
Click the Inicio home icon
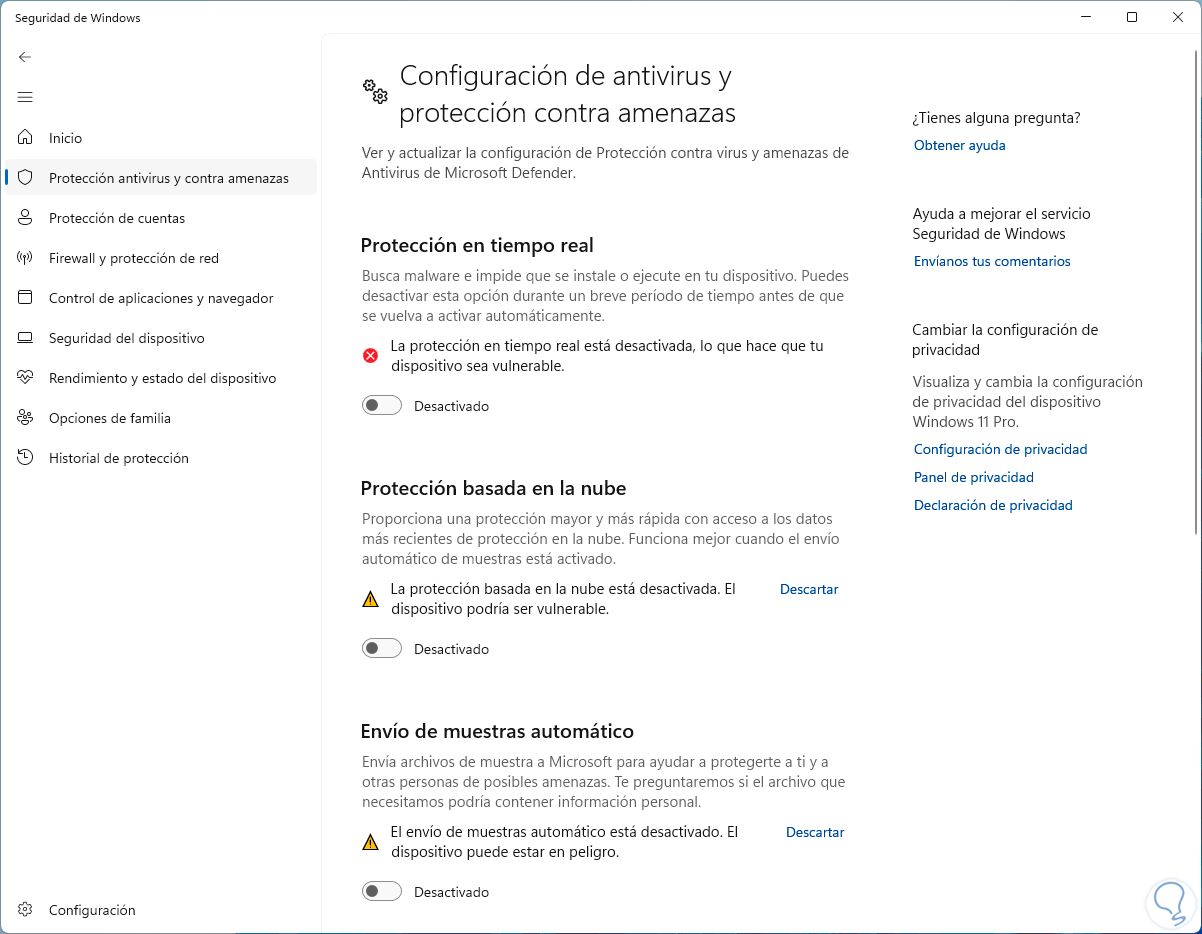[26, 138]
